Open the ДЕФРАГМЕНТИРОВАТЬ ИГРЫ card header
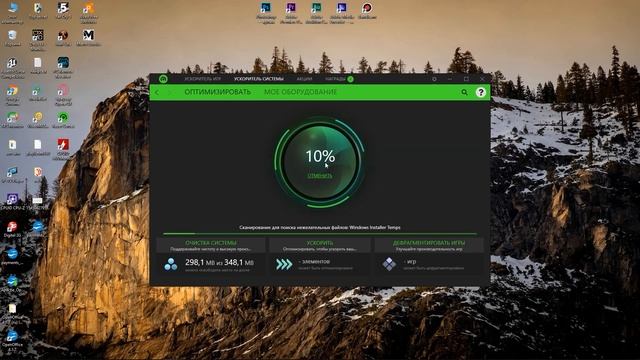This screenshot has height=360, width=640. (x=429, y=245)
